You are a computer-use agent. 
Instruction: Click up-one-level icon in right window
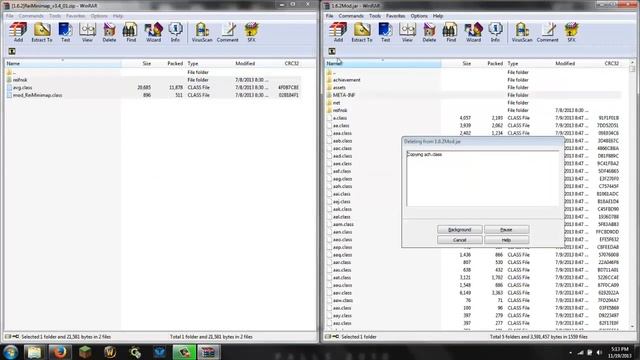(x=332, y=51)
